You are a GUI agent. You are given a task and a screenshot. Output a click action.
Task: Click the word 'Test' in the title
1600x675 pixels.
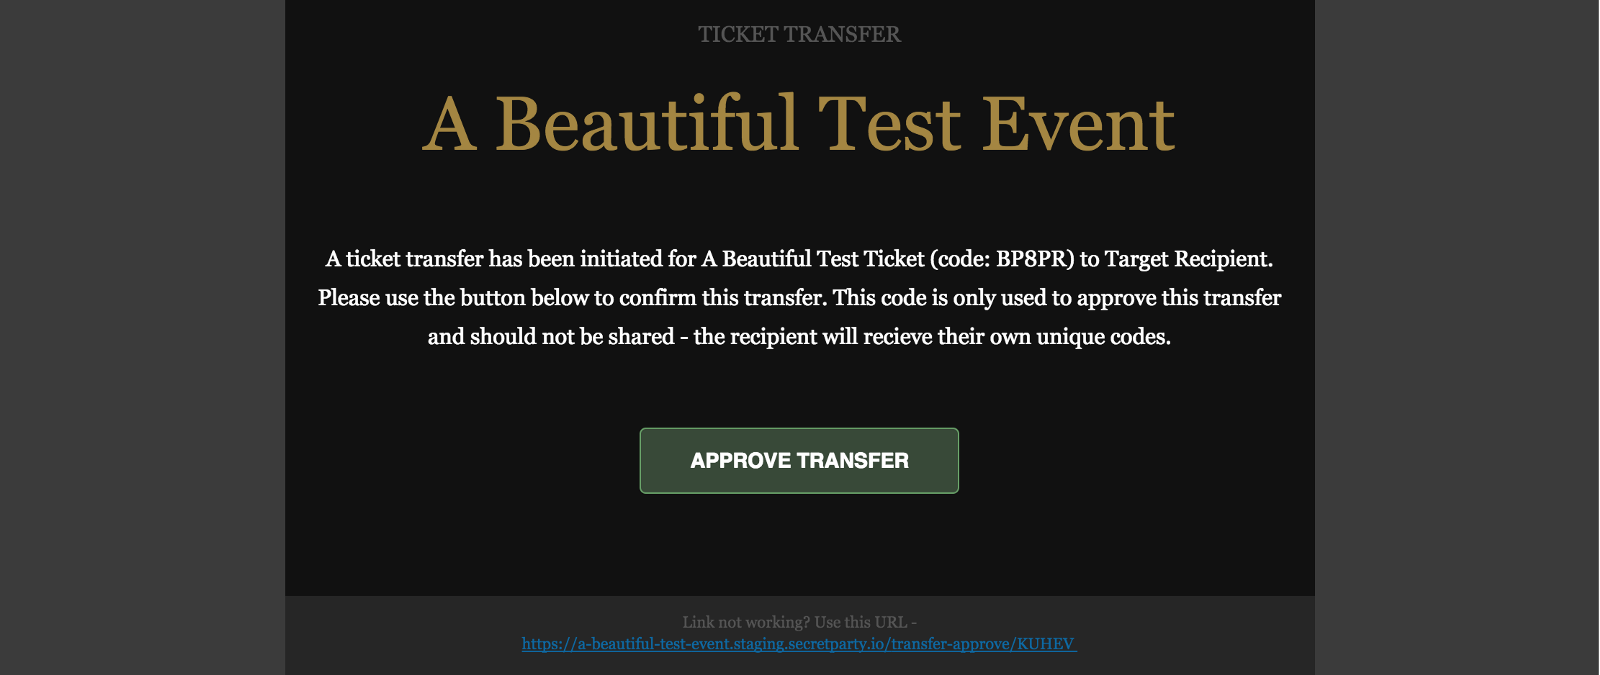[x=890, y=124]
